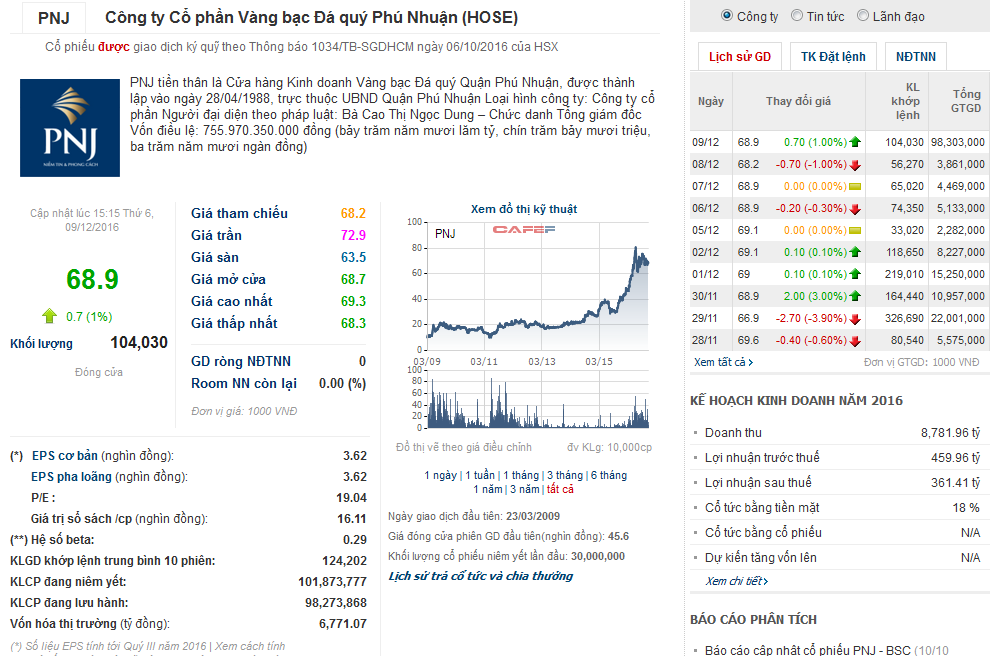This screenshot has width=997, height=656.
Task: Show the full chart range with tất cả
Action: 559,489
